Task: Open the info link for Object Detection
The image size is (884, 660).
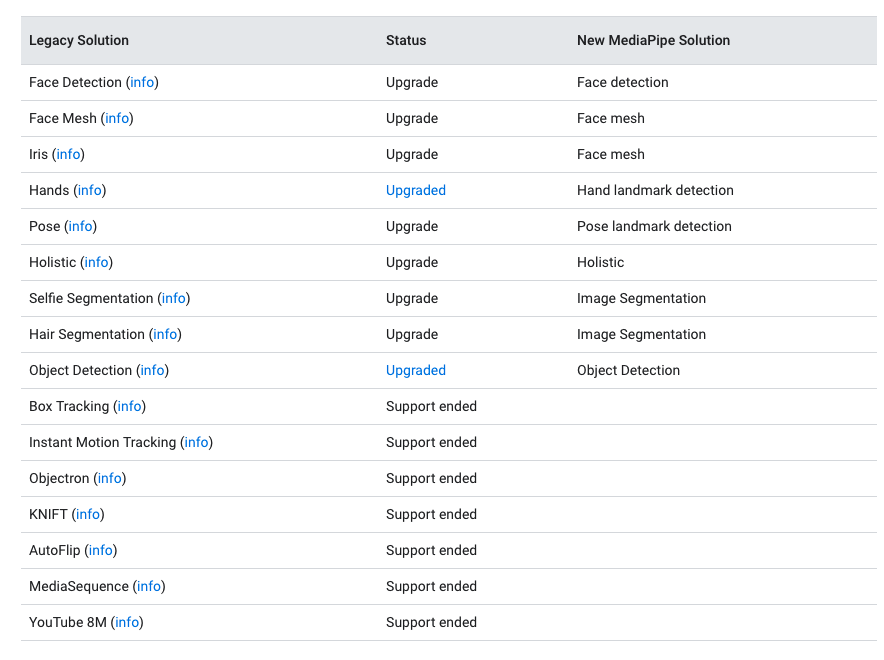Action: pos(151,370)
